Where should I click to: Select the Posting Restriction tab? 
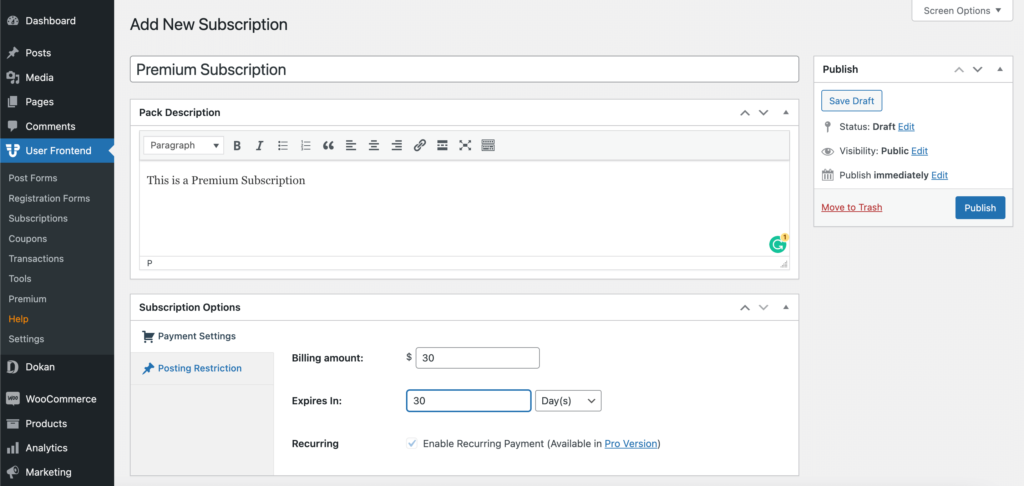point(202,368)
